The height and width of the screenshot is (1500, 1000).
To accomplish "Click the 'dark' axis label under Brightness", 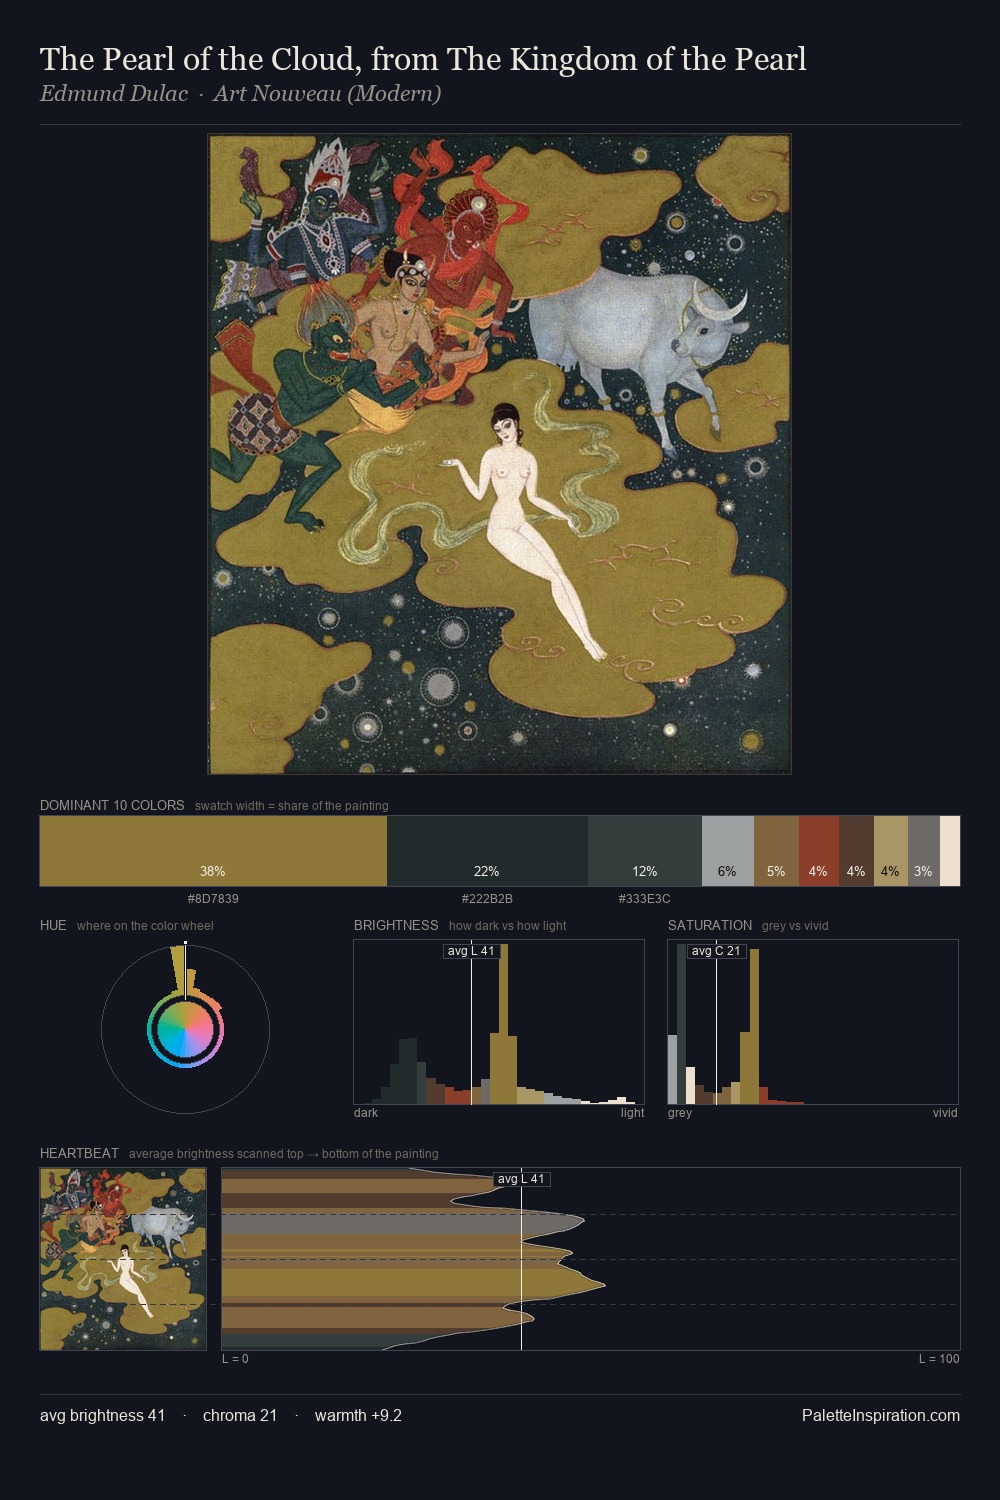I will point(366,1113).
